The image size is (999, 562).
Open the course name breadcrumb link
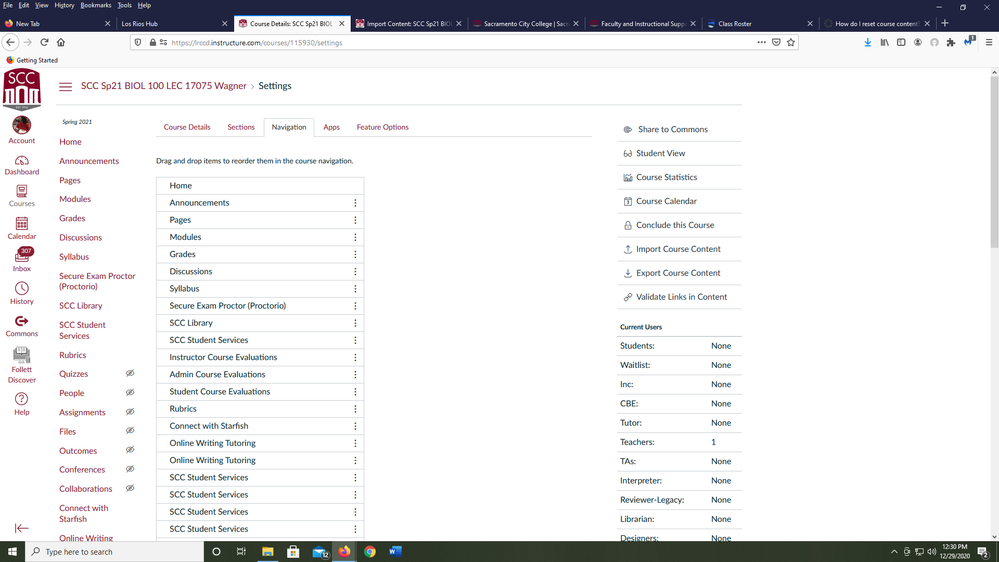164,86
